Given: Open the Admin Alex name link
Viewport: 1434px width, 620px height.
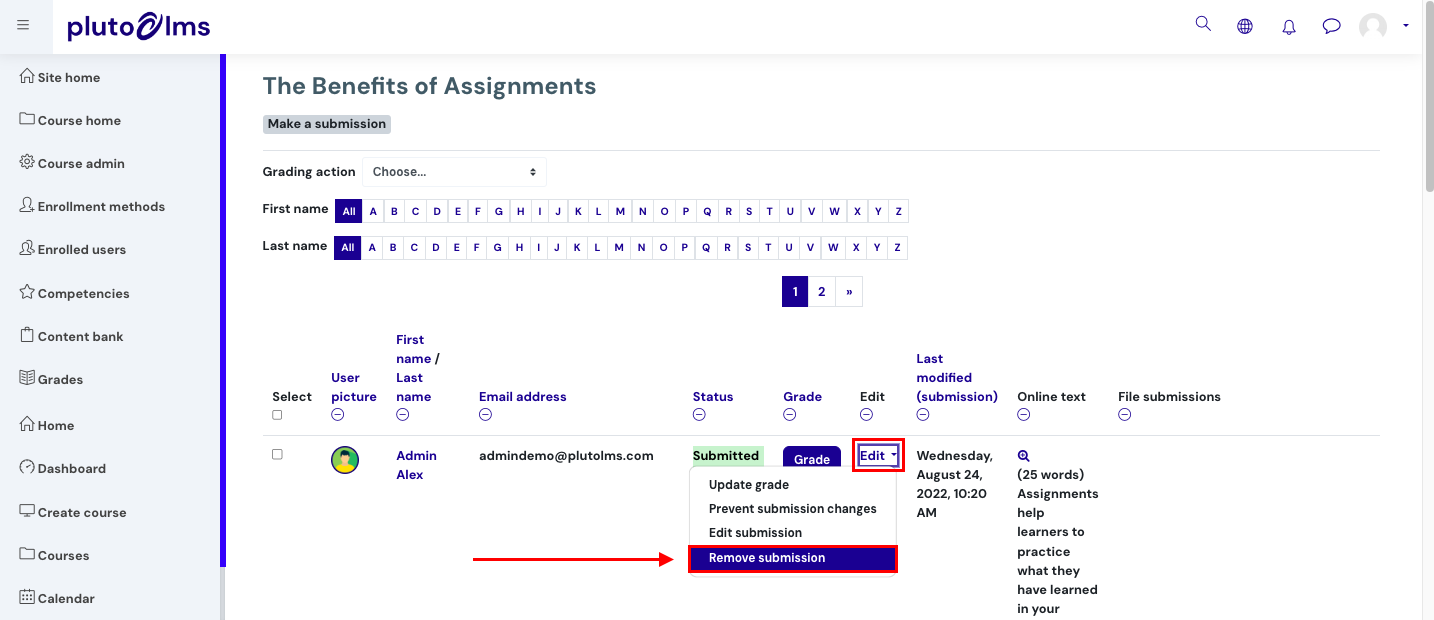Looking at the screenshot, I should 416,465.
